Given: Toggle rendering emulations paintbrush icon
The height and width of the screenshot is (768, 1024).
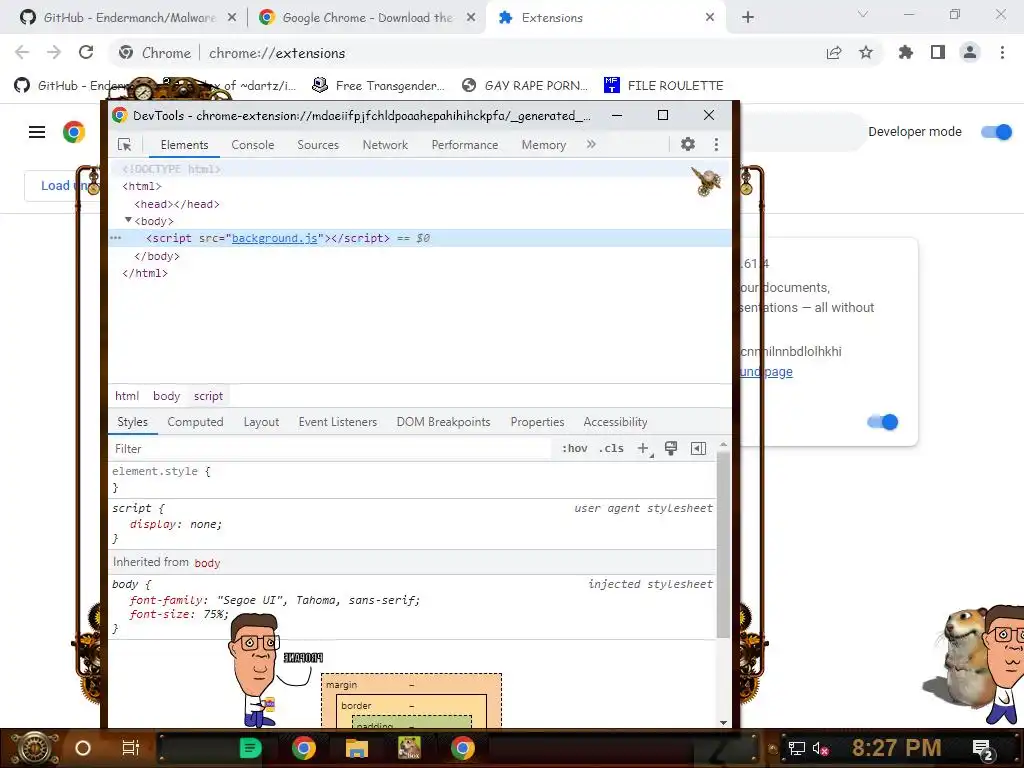Looking at the screenshot, I should (x=671, y=449).
